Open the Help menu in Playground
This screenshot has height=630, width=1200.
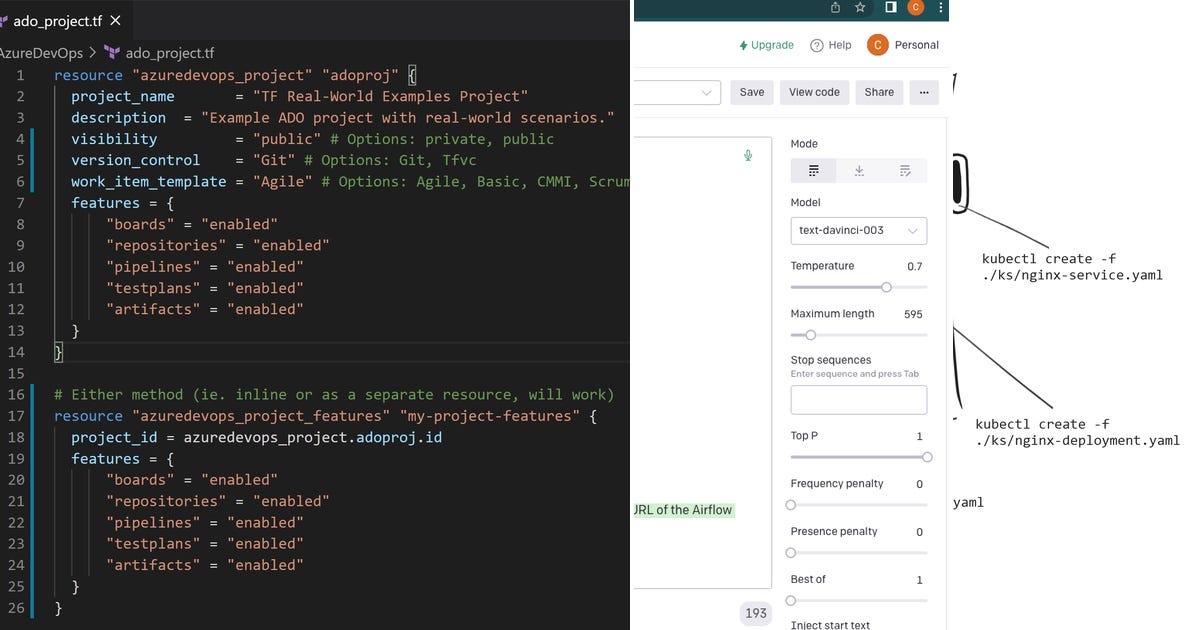click(831, 45)
